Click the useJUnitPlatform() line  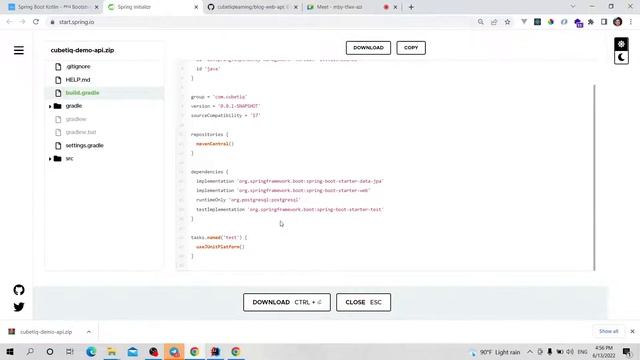[x=220, y=247]
